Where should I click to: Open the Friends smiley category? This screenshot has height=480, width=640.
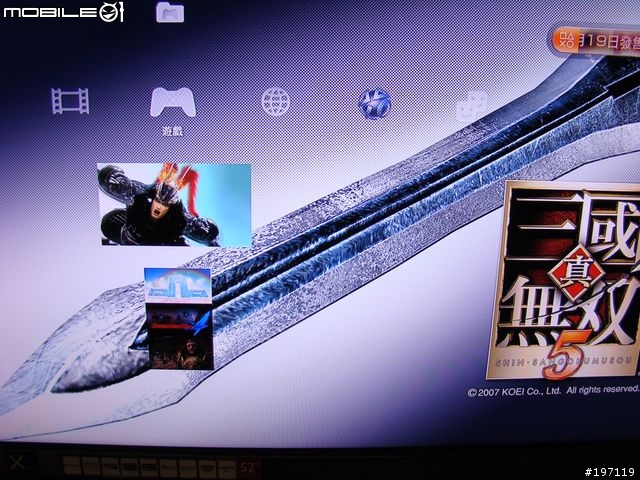coord(471,106)
